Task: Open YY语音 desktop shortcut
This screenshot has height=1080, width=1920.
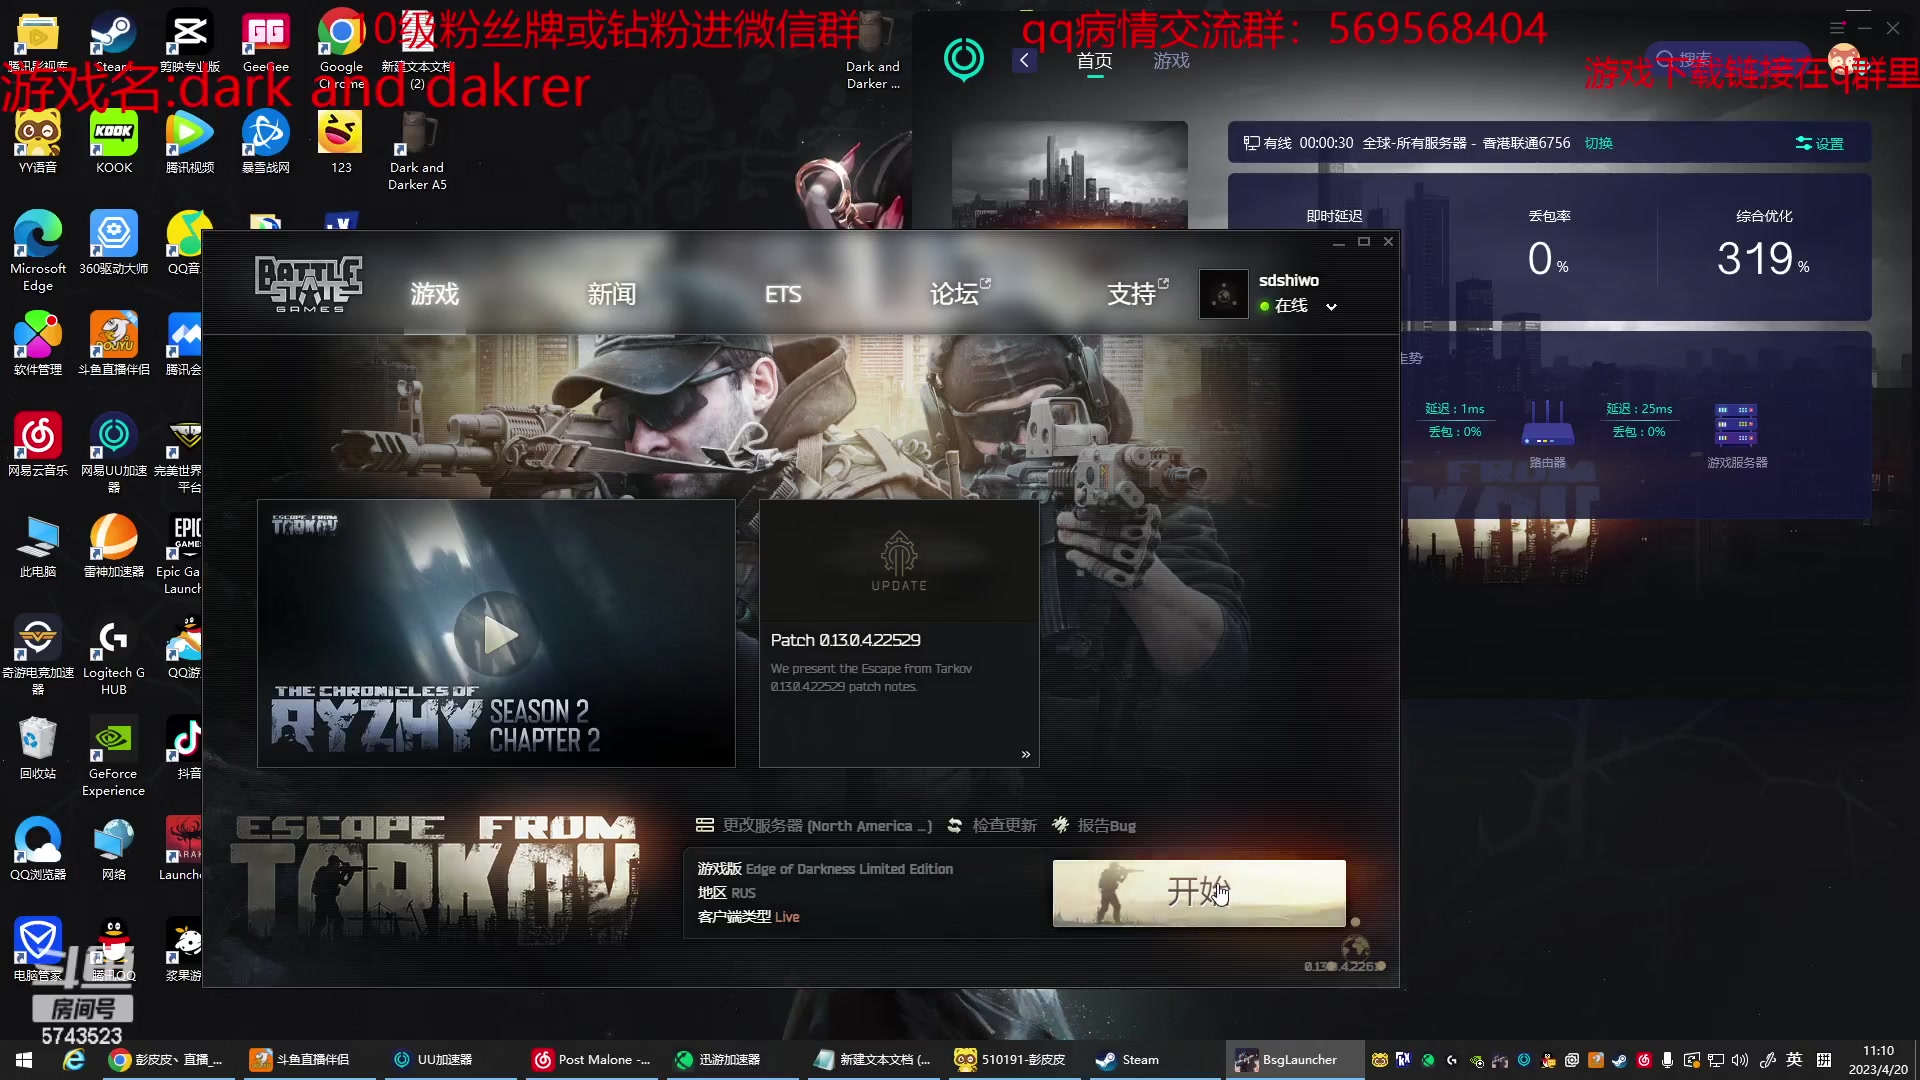Action: click(x=38, y=143)
